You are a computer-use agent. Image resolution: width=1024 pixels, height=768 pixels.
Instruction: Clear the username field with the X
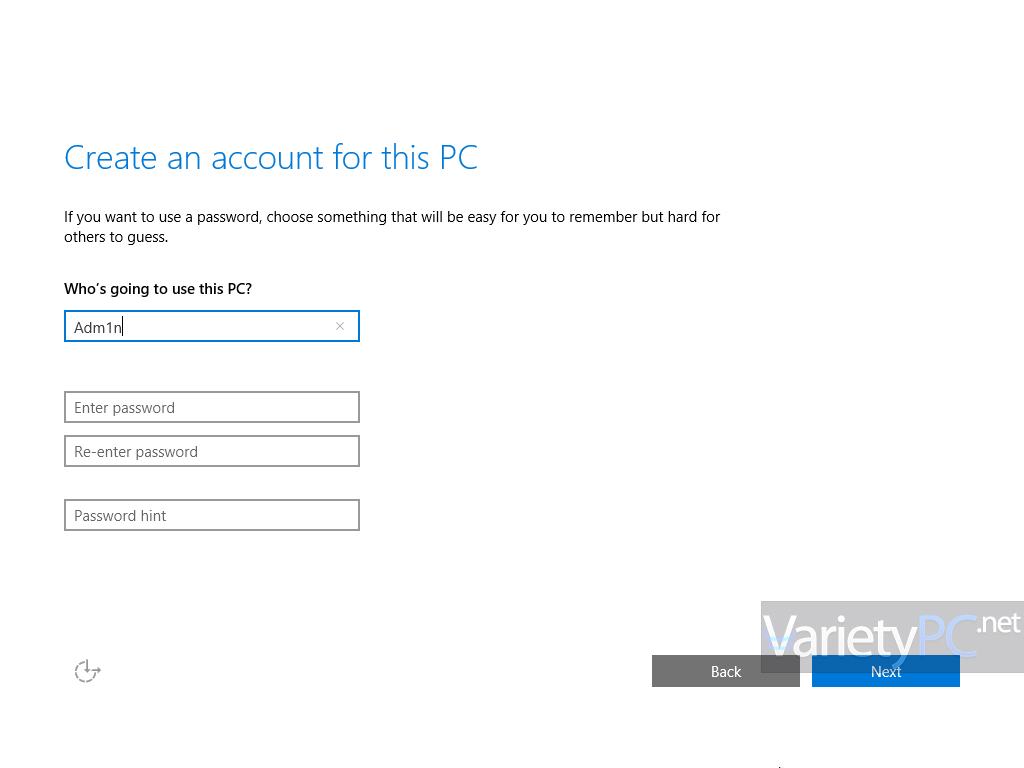pos(340,326)
